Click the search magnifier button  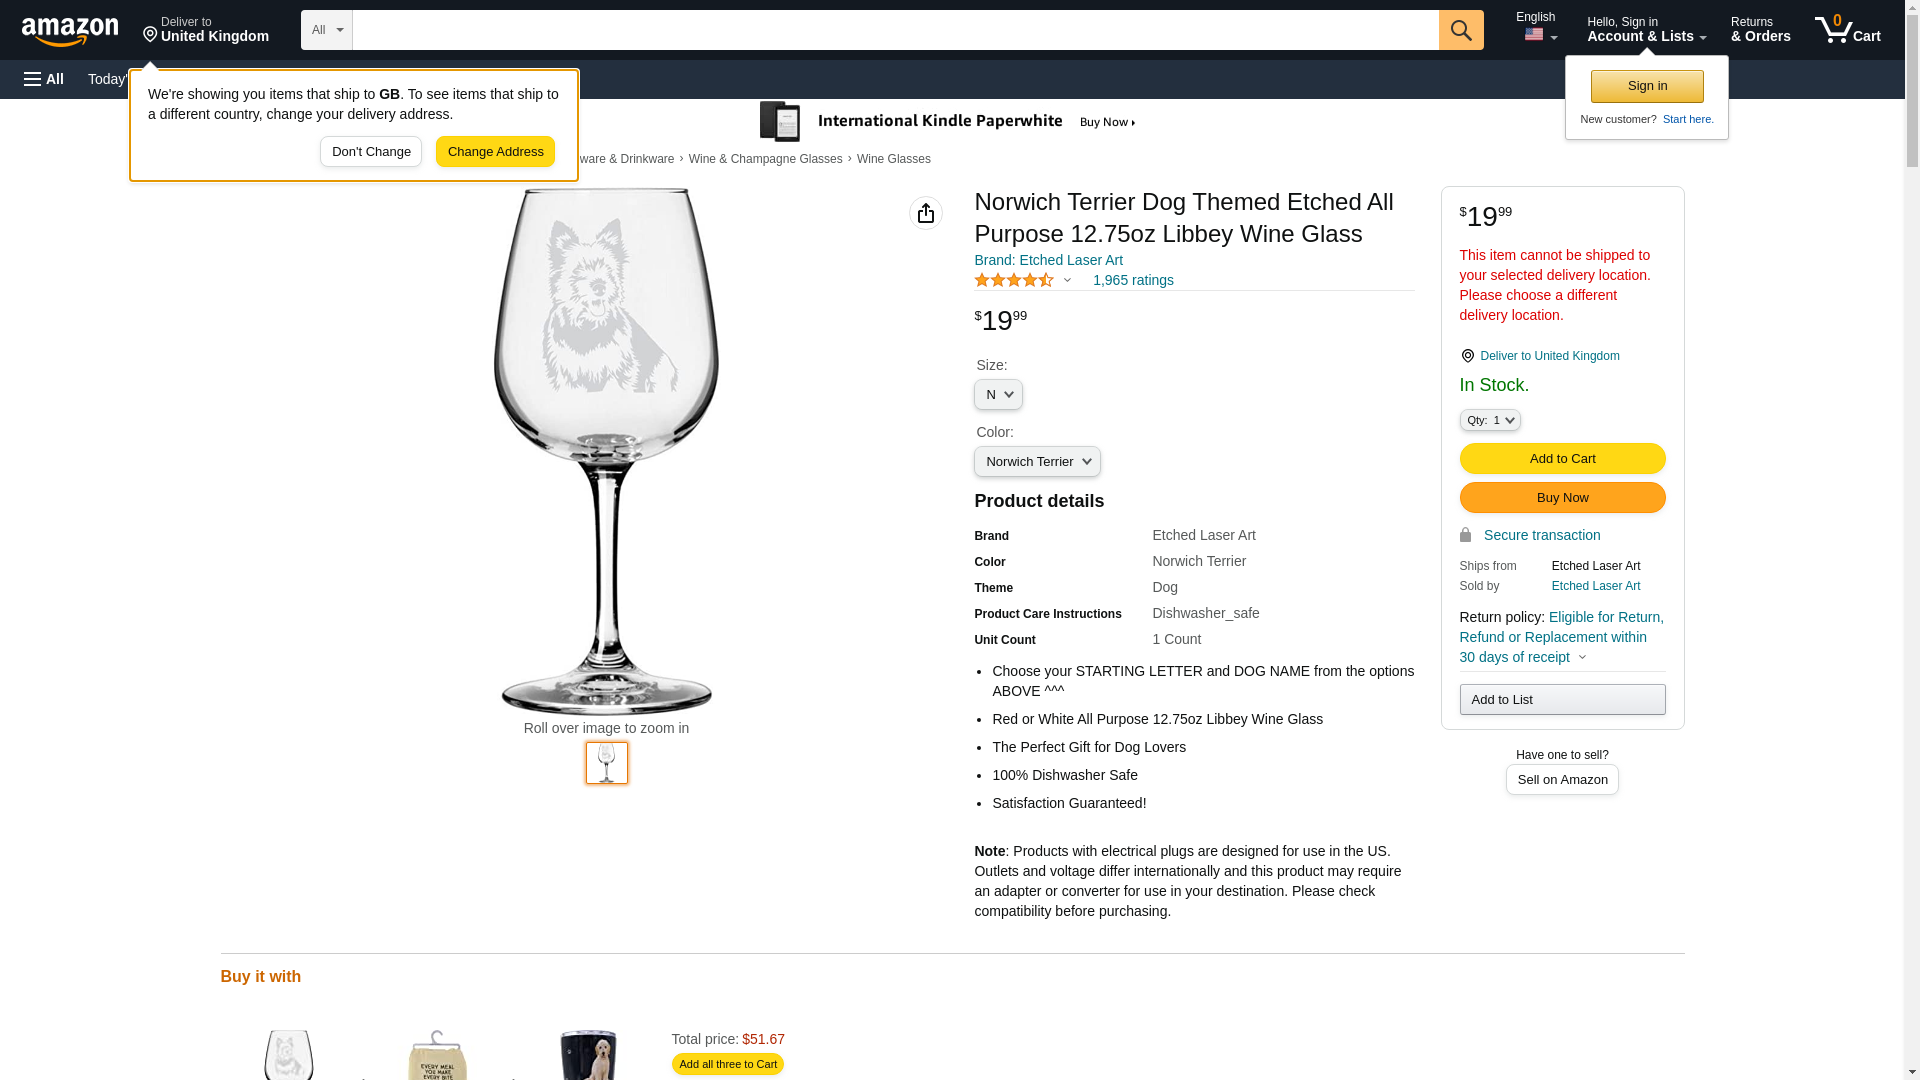1461,30
